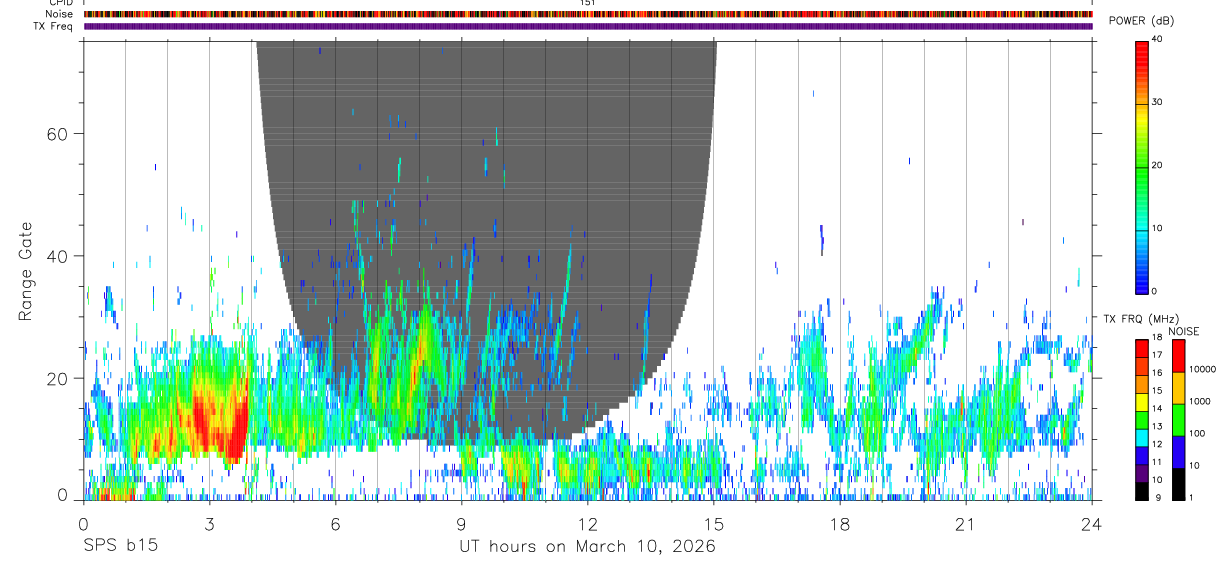Pick the red top segment of NOISE legend

coord(1177,356)
